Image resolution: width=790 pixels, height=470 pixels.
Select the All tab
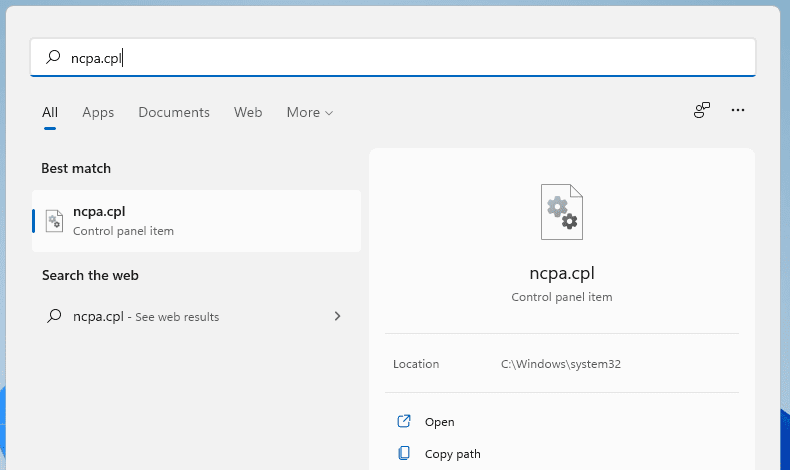(50, 112)
